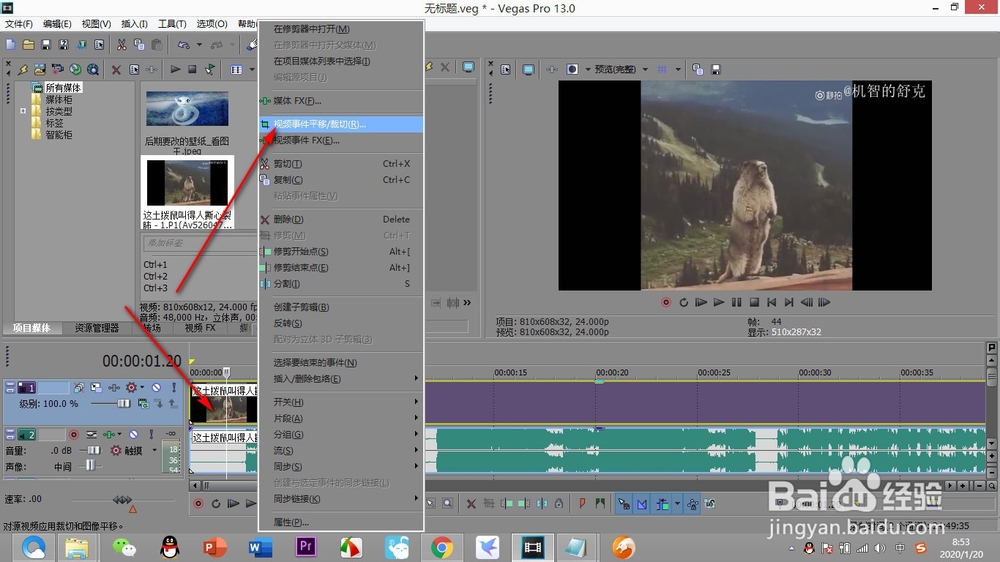Expand the 分组(G) submenu
The width and height of the screenshot is (1000, 562).
[341, 434]
